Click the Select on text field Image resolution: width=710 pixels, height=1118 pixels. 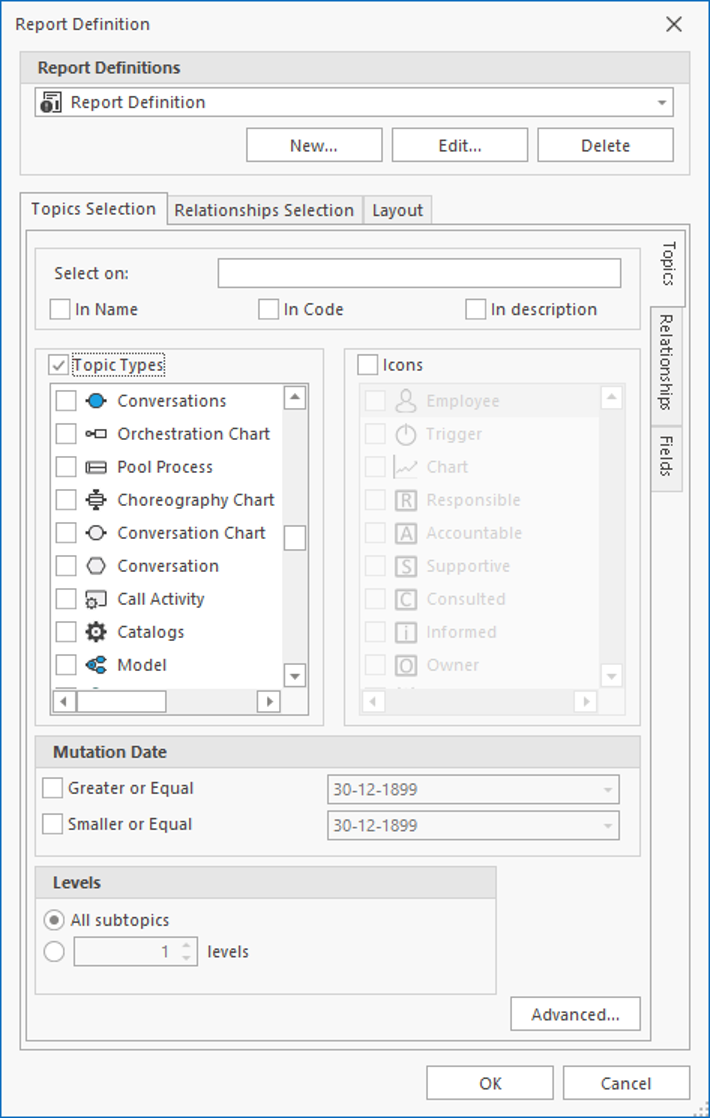pyautogui.click(x=419, y=273)
